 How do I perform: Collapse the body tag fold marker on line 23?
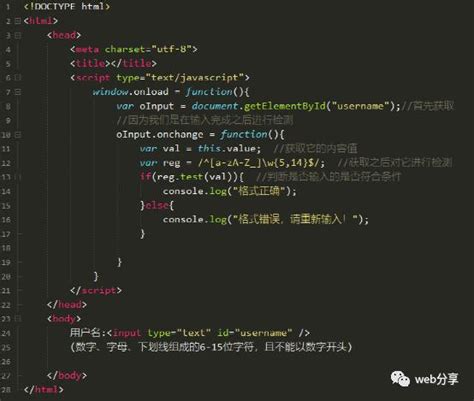point(18,319)
